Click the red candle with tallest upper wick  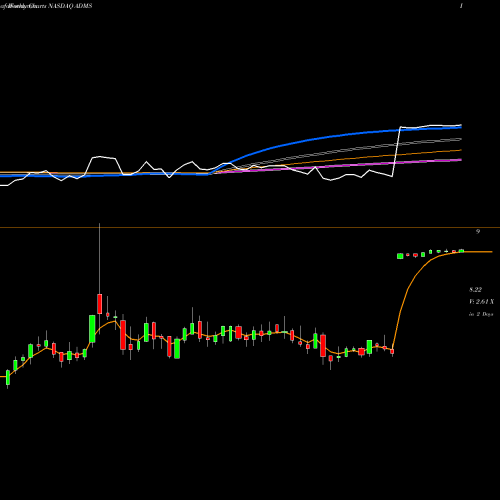(99, 303)
